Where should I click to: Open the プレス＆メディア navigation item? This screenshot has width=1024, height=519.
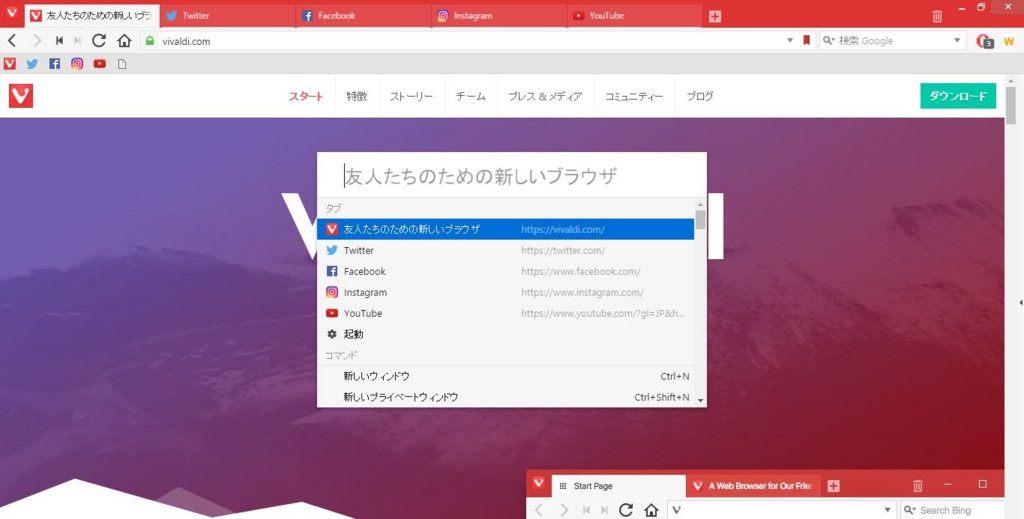545,96
